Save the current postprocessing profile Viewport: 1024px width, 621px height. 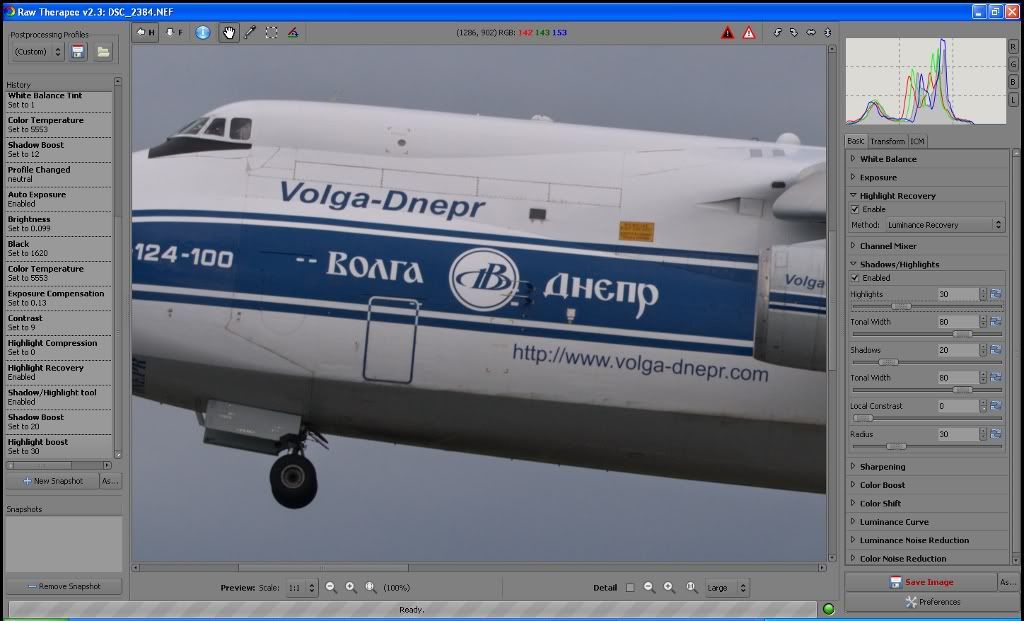pos(78,52)
